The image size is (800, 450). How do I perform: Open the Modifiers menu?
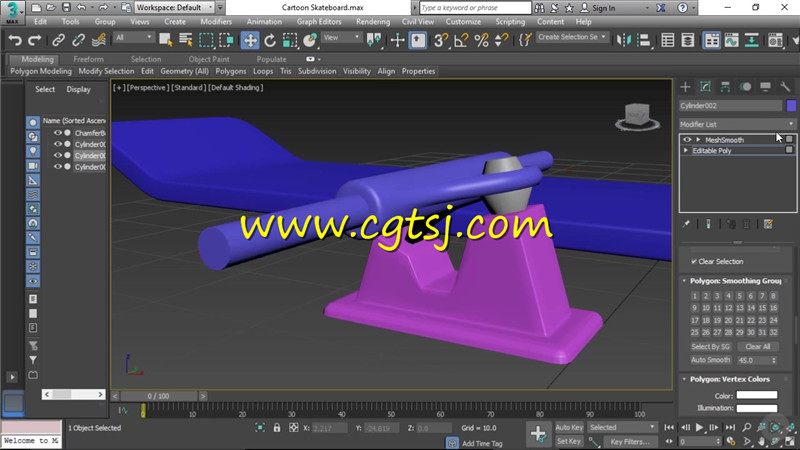(216, 22)
